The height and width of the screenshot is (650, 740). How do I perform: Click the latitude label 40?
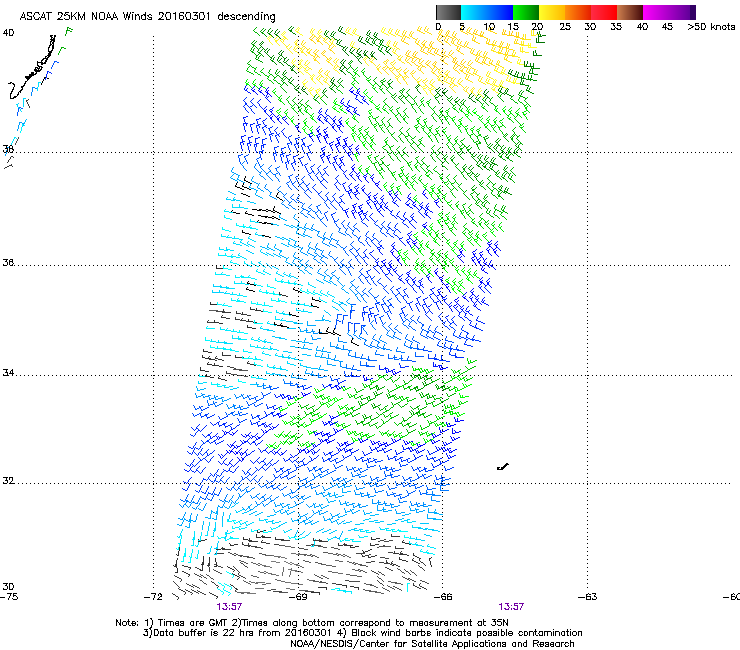pos(8,33)
